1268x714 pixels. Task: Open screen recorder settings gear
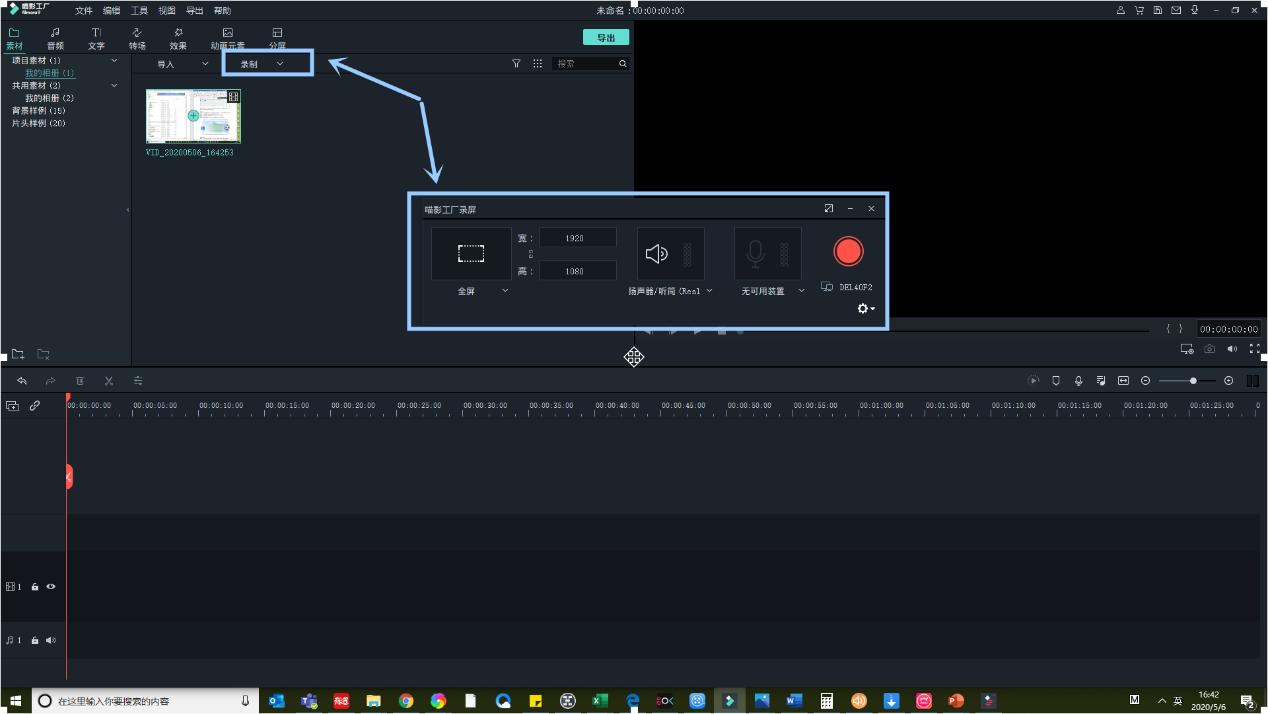click(864, 309)
